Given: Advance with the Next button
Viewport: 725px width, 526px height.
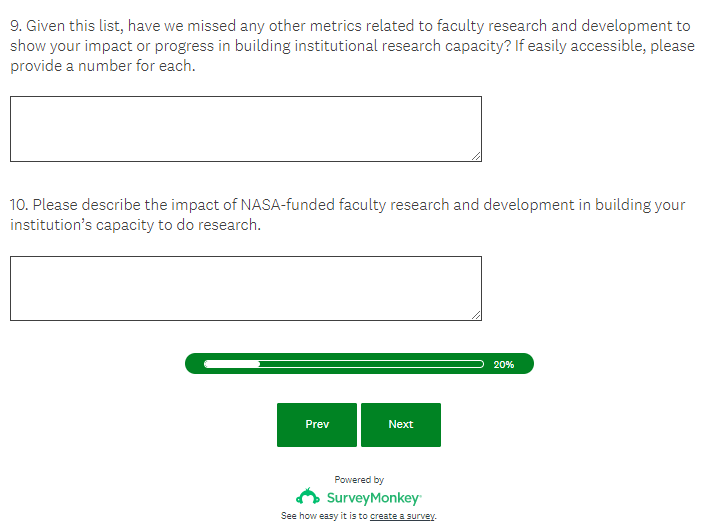Looking at the screenshot, I should (400, 425).
